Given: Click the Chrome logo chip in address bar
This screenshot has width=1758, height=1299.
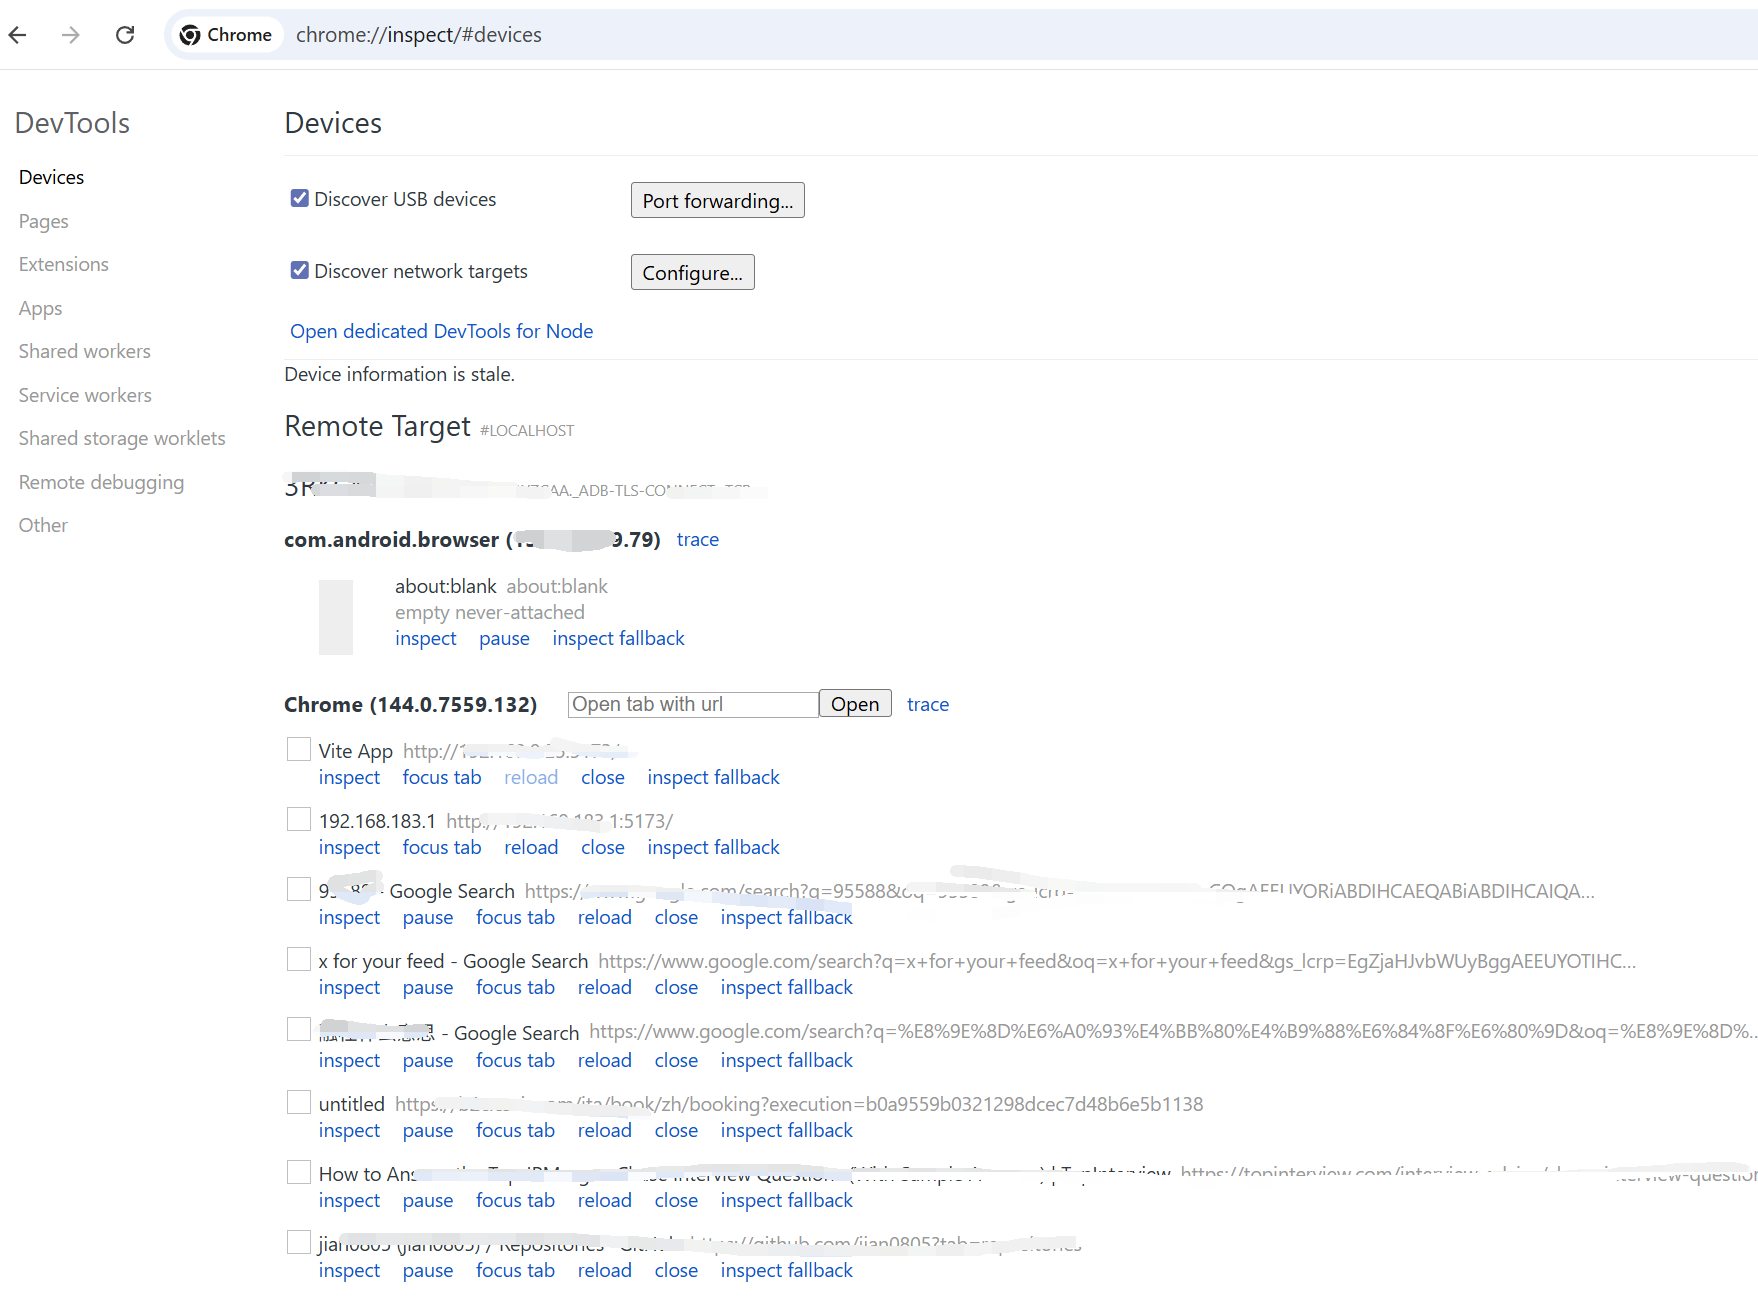Looking at the screenshot, I should pyautogui.click(x=226, y=35).
